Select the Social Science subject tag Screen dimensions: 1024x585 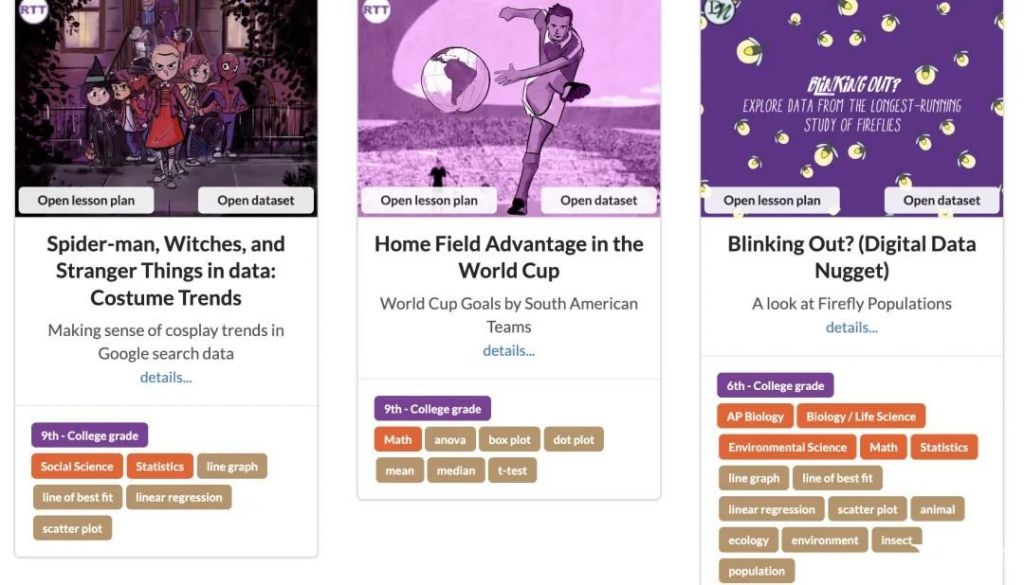(x=77, y=466)
